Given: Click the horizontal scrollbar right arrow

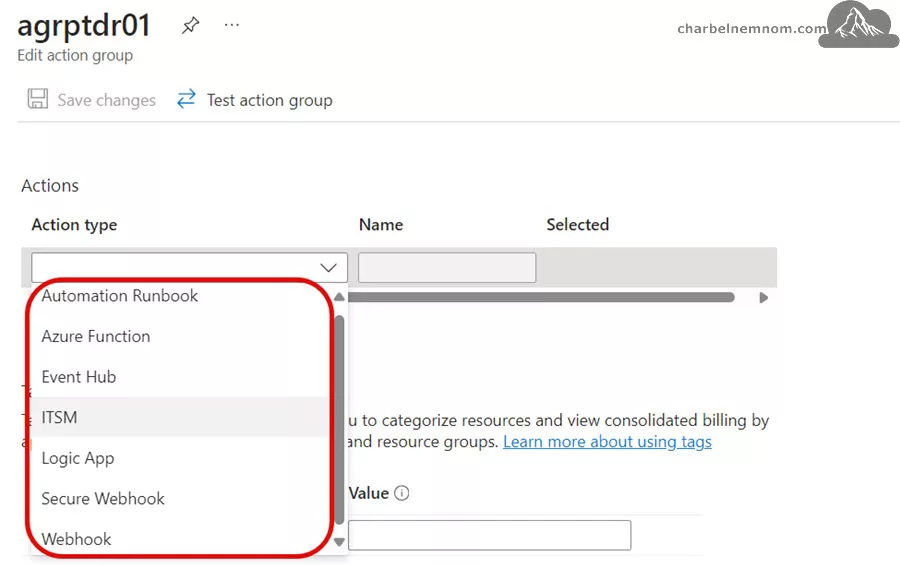Looking at the screenshot, I should (763, 297).
